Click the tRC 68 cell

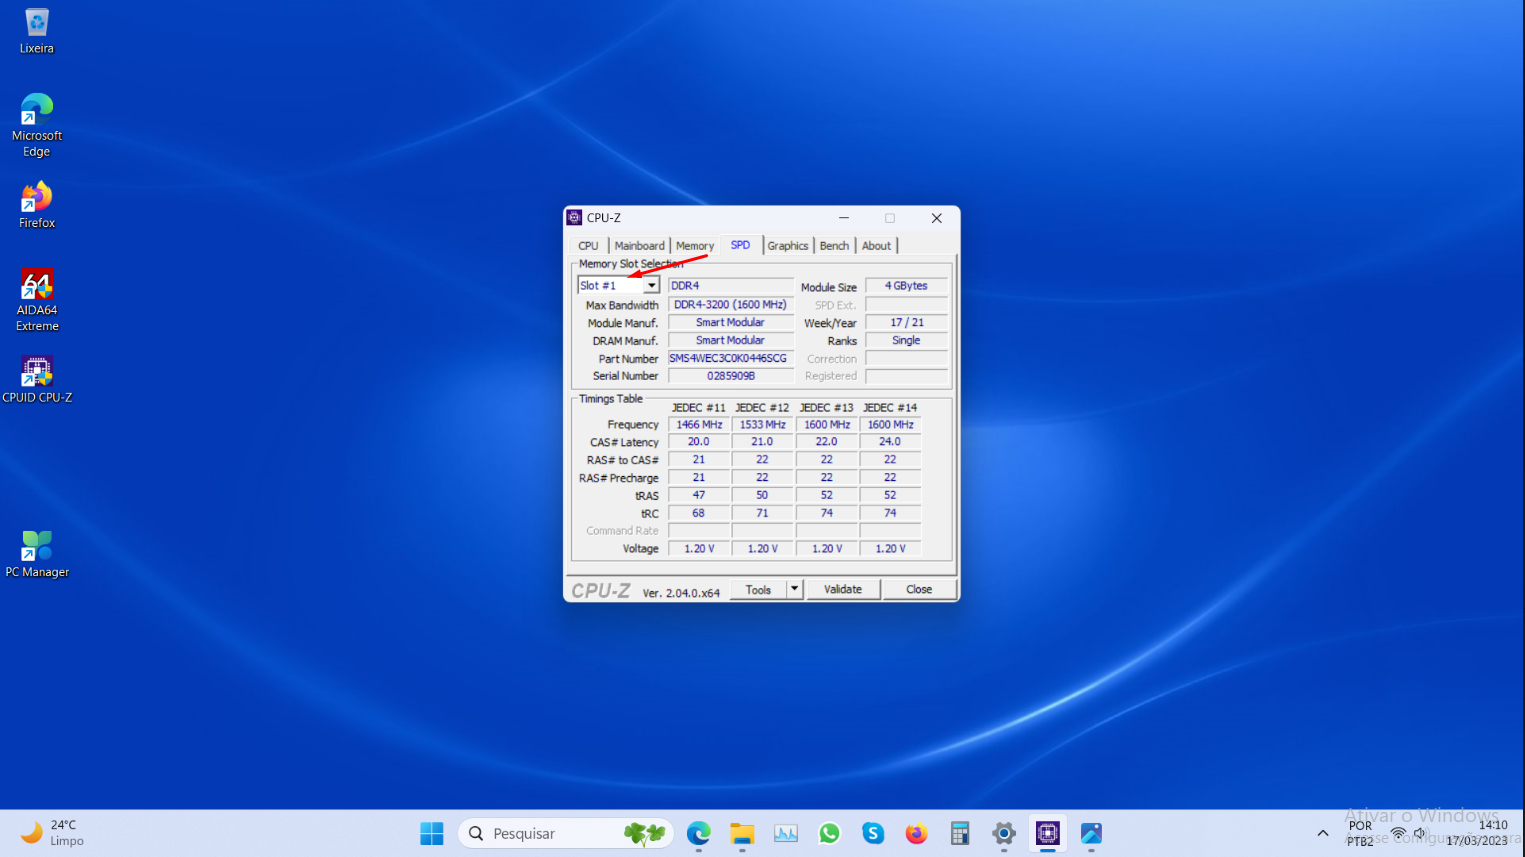[699, 513]
